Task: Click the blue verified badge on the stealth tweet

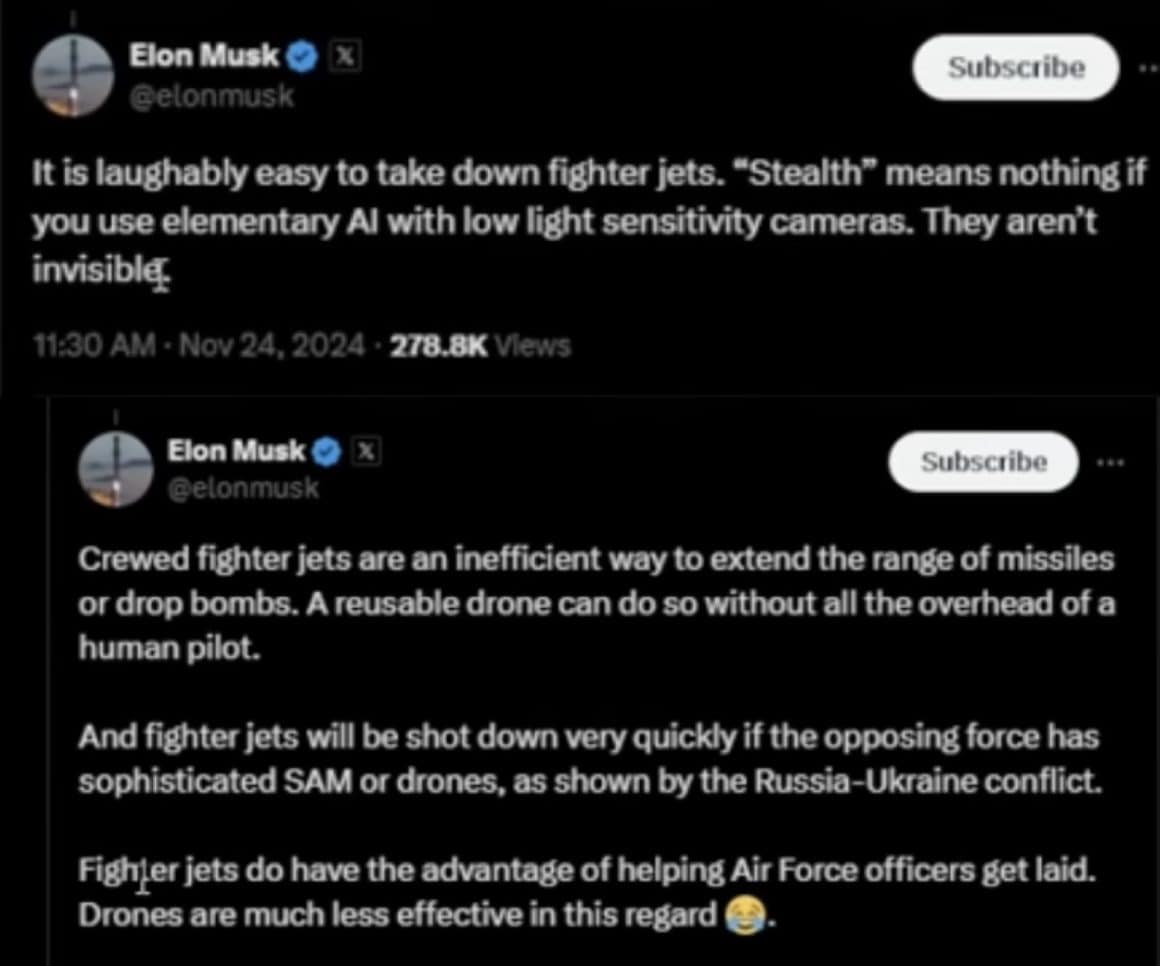Action: 300,58
